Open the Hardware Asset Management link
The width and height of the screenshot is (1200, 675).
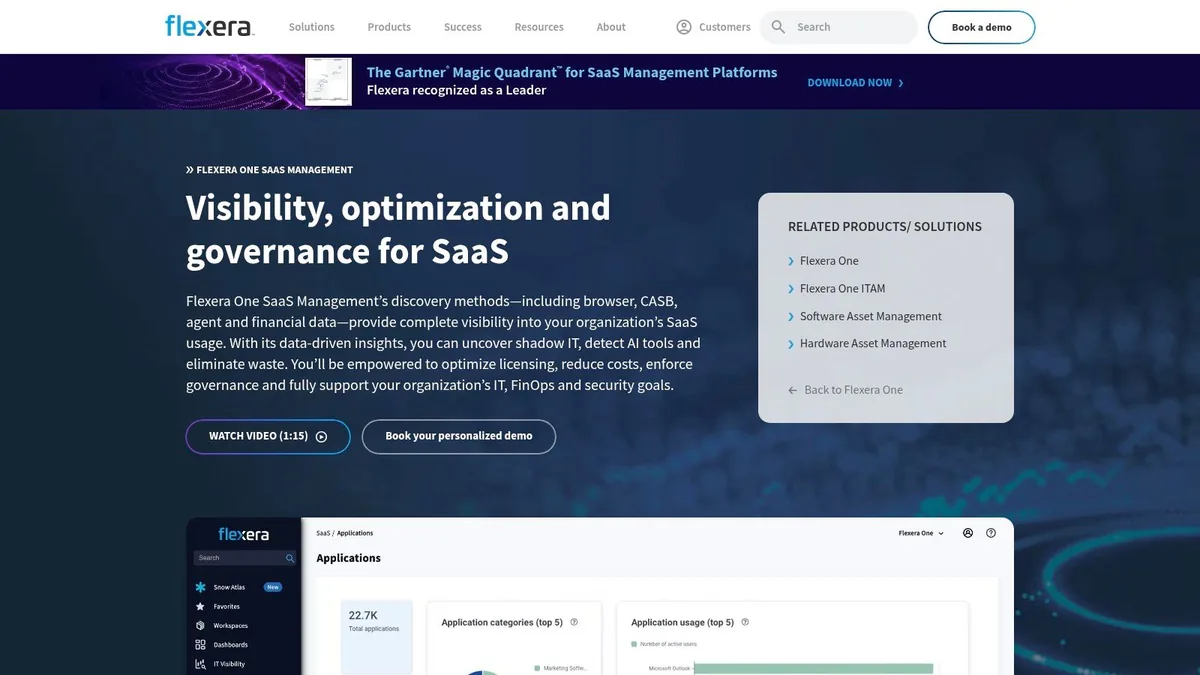pyautogui.click(x=873, y=344)
